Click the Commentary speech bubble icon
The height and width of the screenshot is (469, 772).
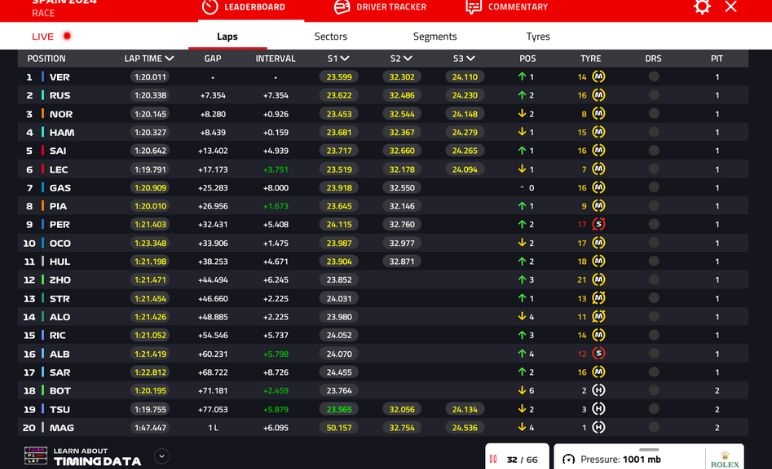pos(473,7)
